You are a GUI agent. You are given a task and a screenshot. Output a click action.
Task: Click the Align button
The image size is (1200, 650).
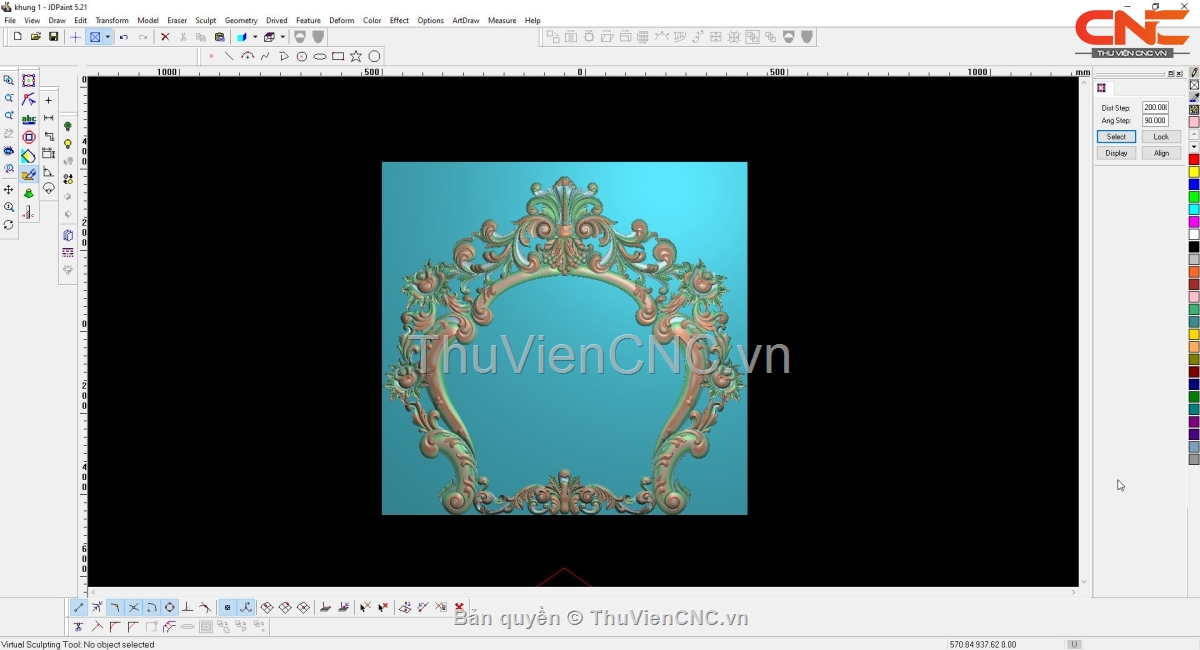coord(1161,153)
